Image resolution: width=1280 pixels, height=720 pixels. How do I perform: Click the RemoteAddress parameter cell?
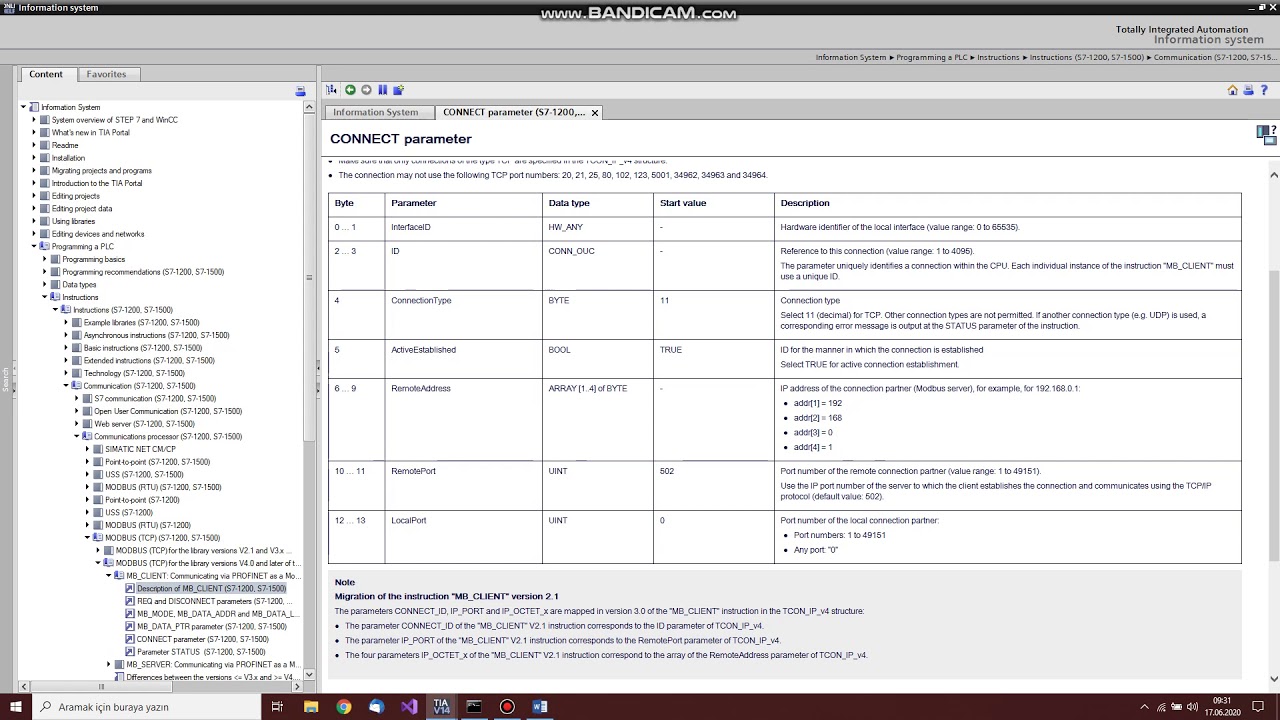click(464, 418)
